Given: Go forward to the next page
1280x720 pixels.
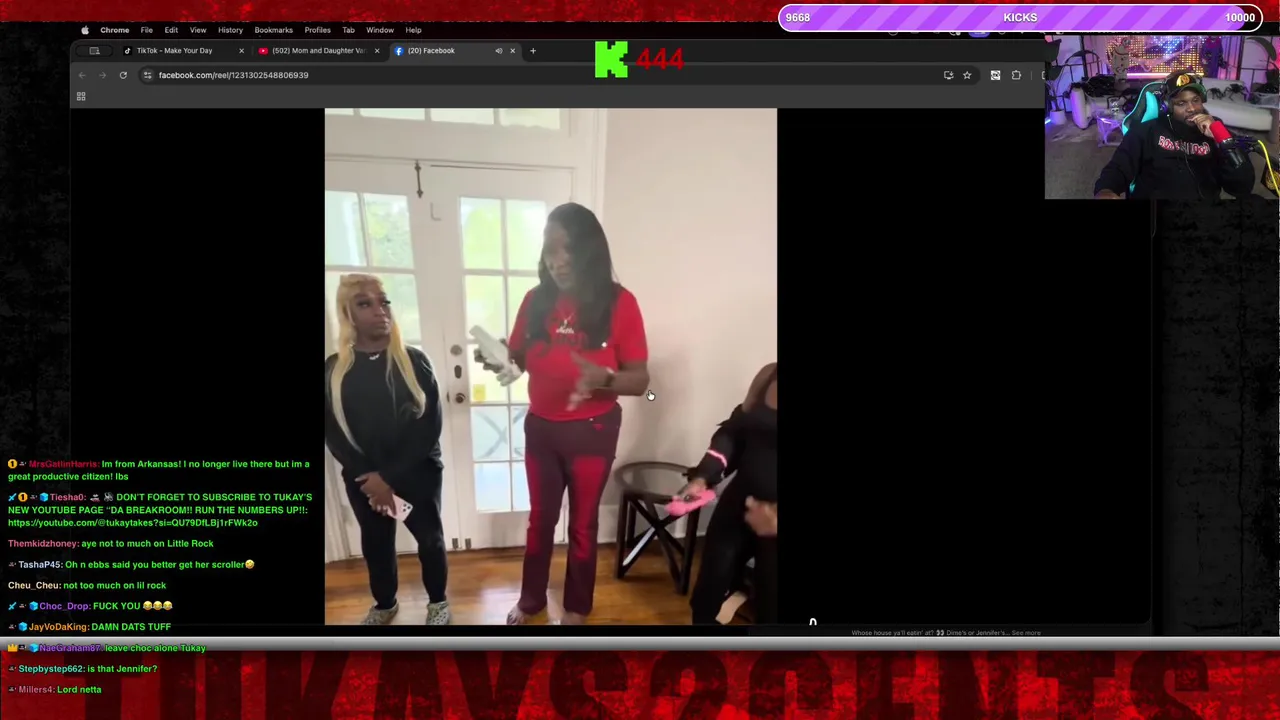Looking at the screenshot, I should [102, 75].
